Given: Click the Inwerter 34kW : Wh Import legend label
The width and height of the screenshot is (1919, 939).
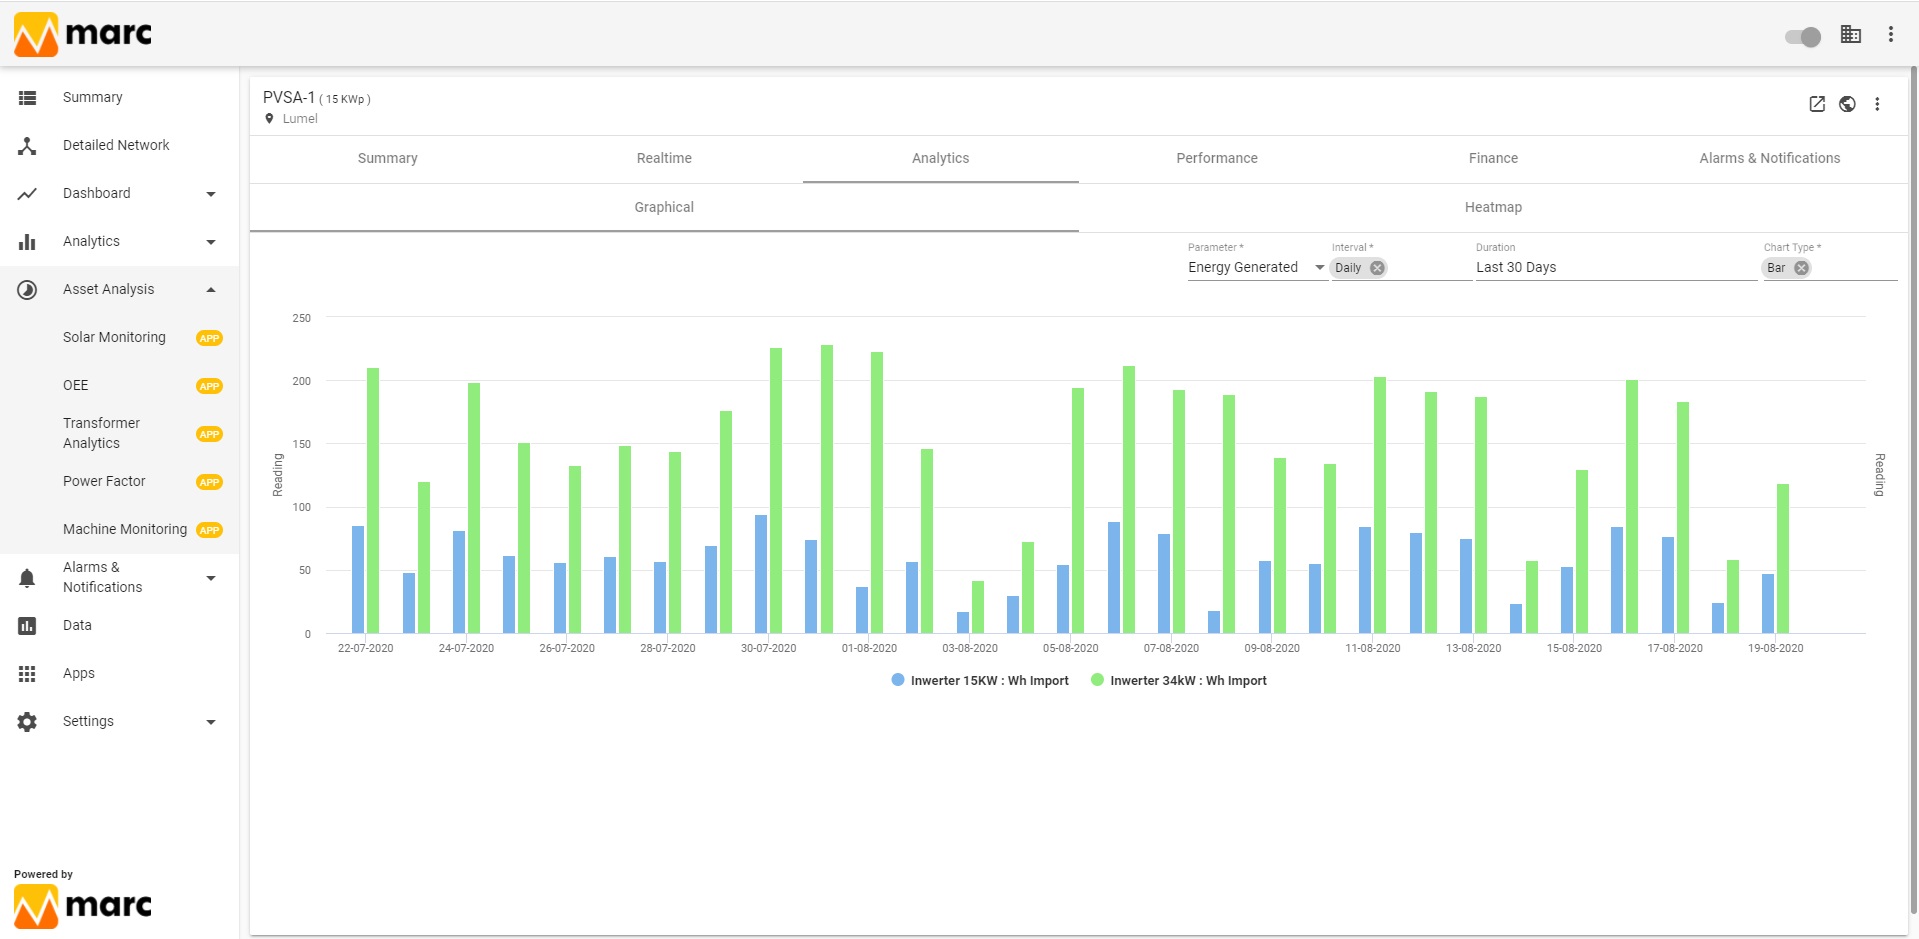Looking at the screenshot, I should tap(1188, 681).
